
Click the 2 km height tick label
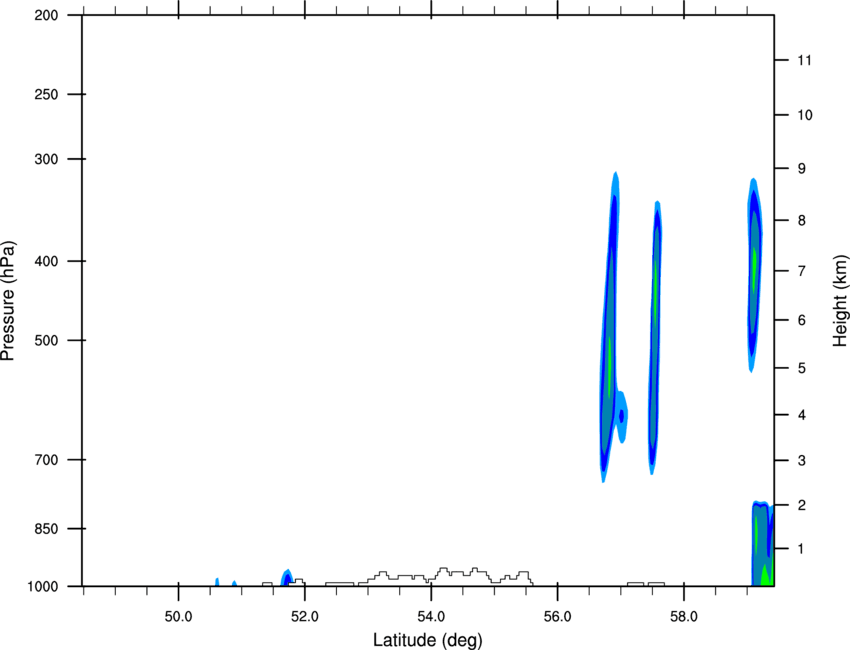tap(801, 505)
